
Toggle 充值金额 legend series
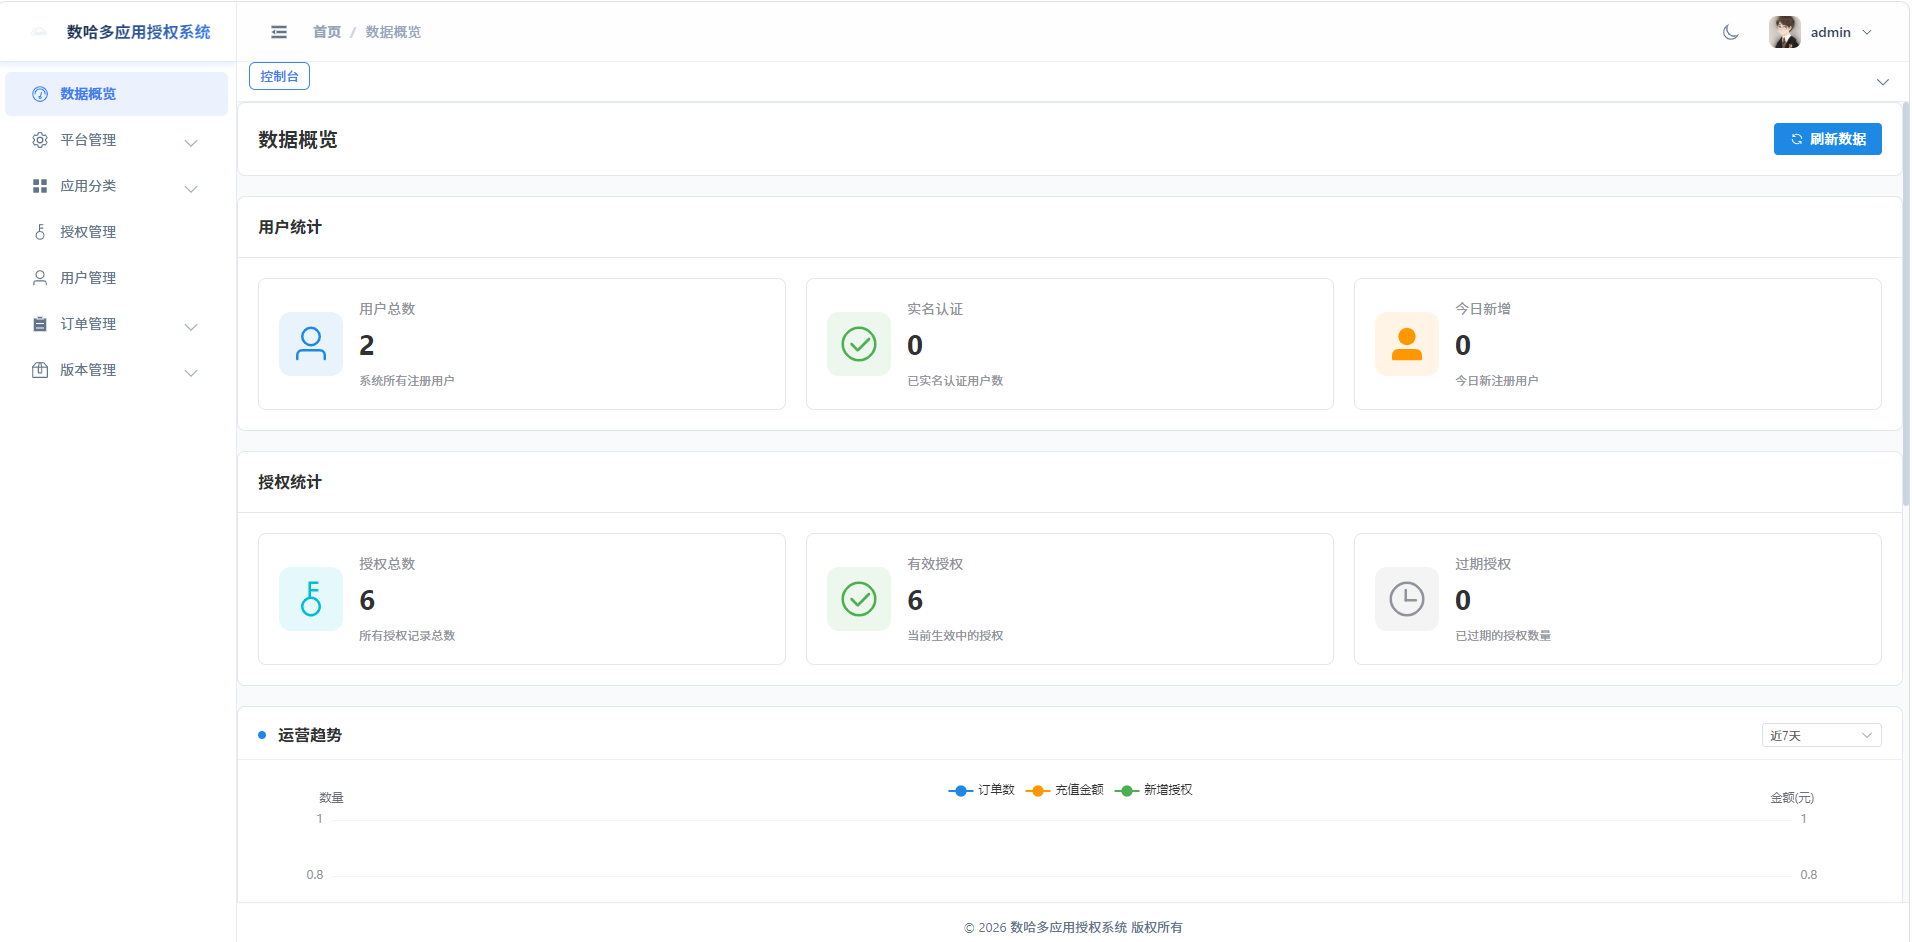pos(1065,790)
